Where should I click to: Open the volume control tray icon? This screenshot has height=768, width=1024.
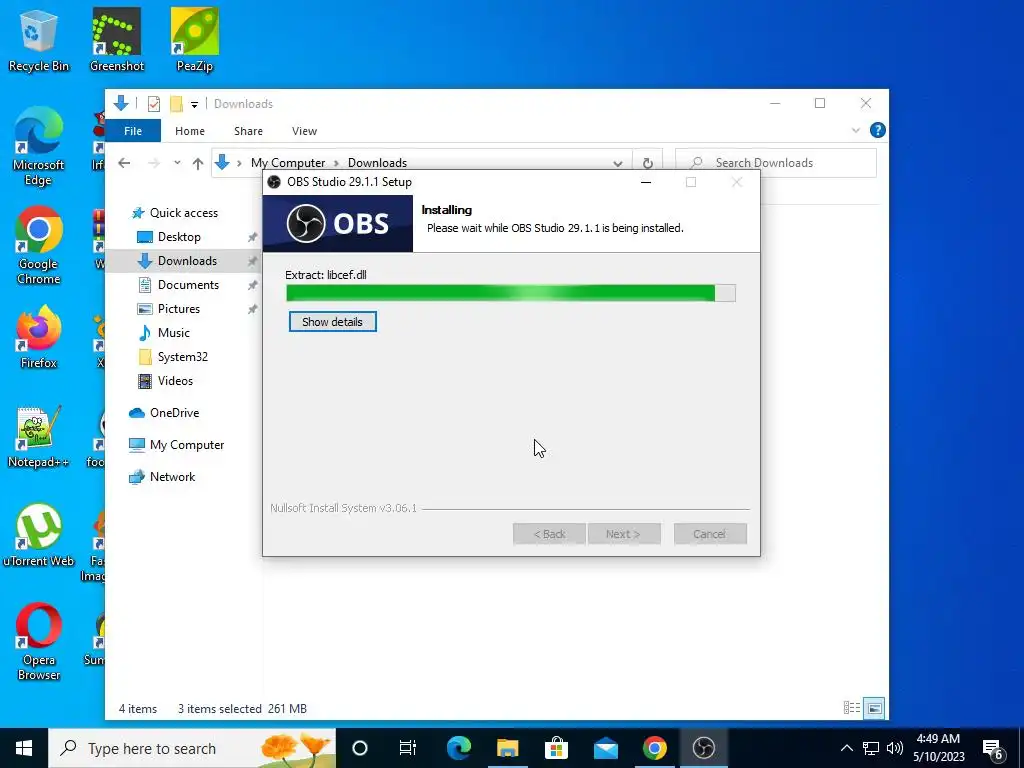coord(895,748)
